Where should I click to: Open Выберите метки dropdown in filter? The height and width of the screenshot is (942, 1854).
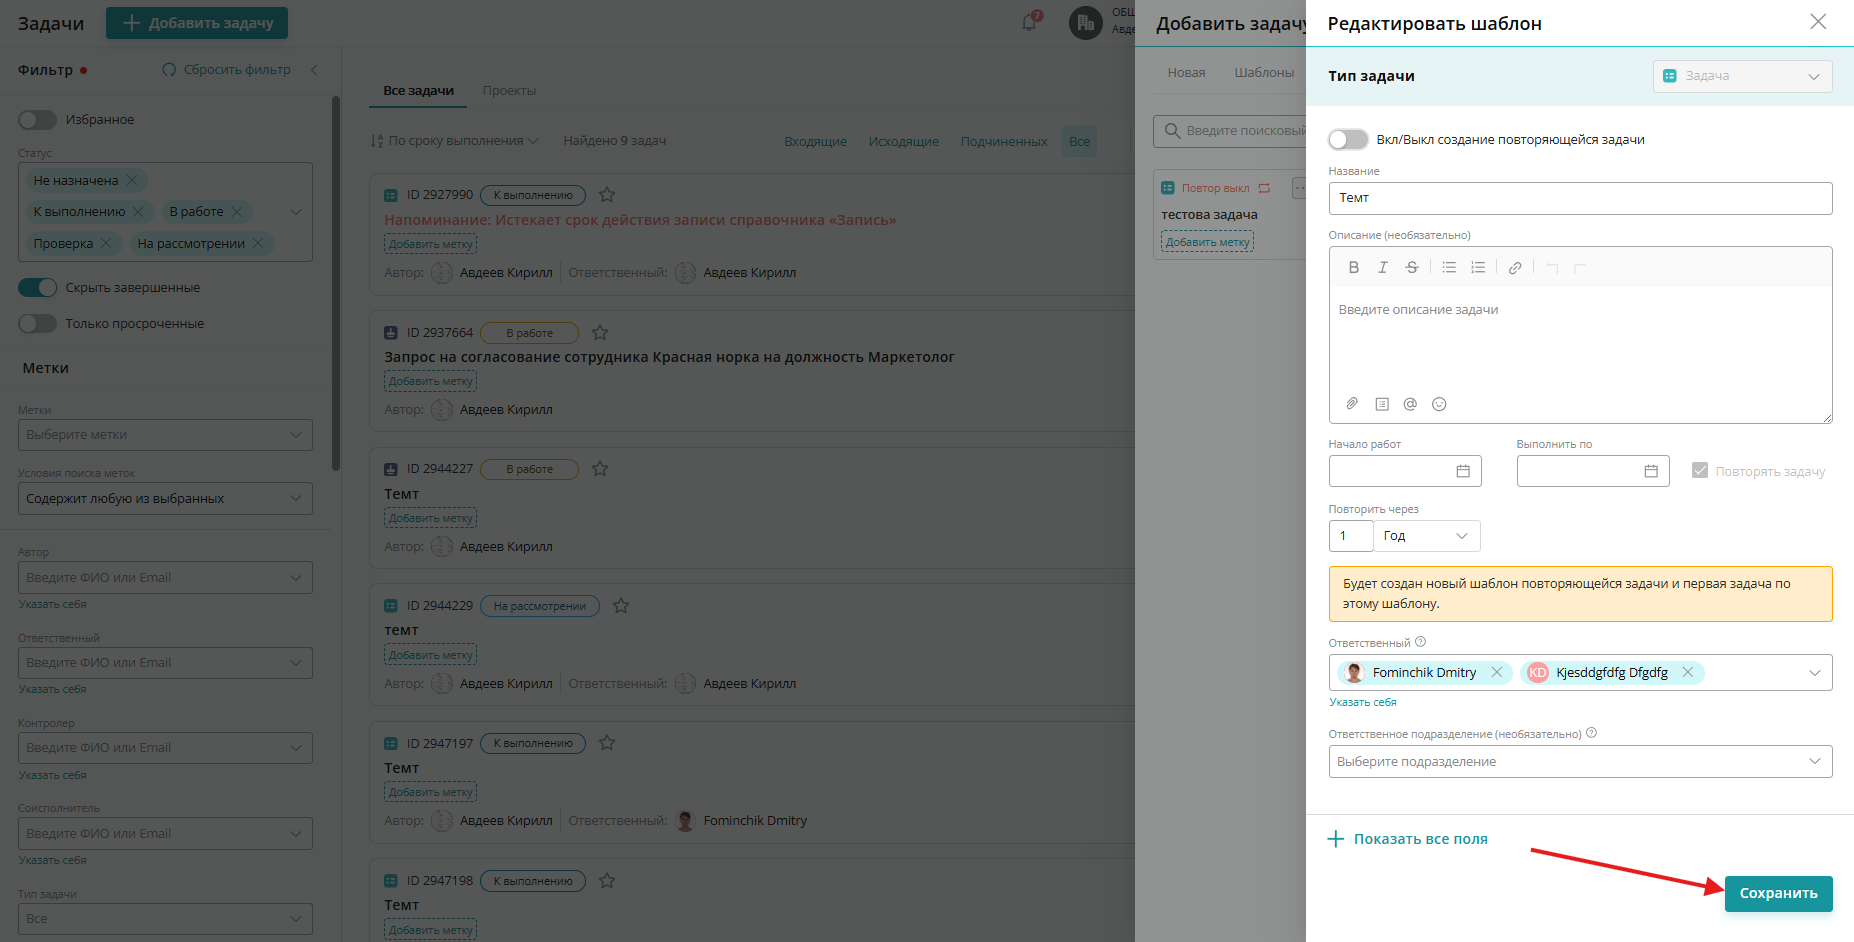point(165,435)
